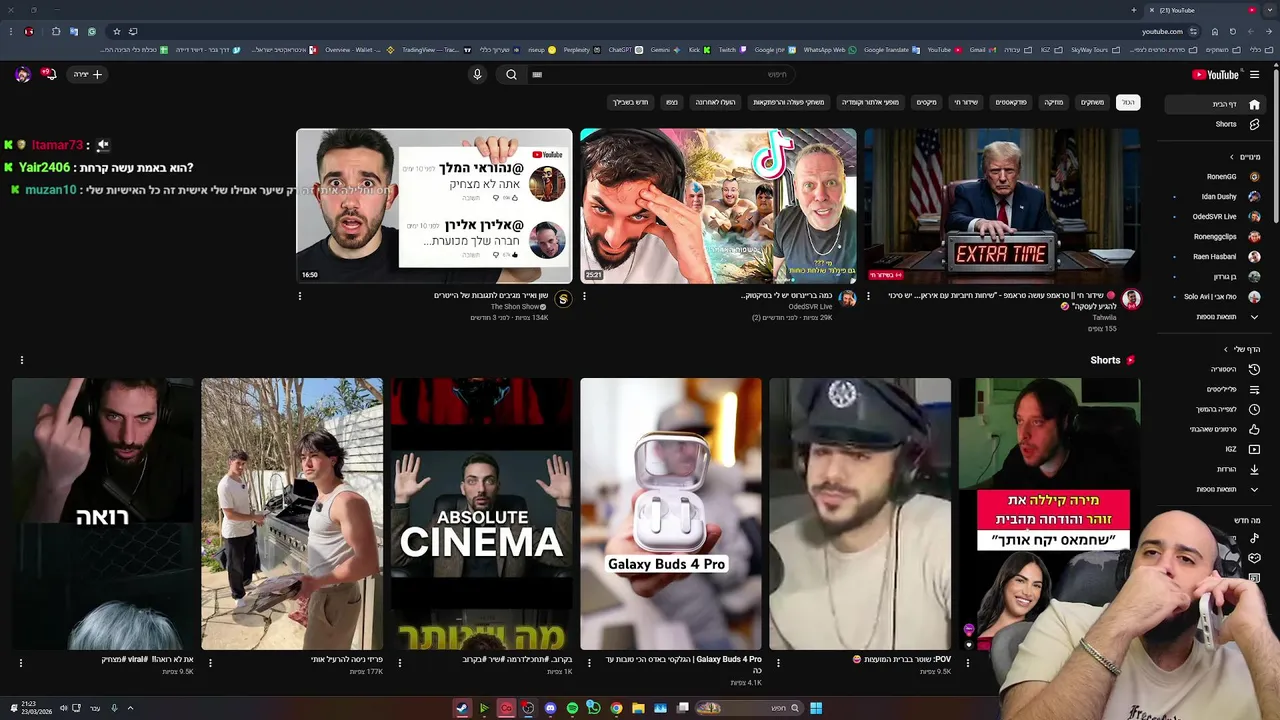Screen dimensions: 1280x720
Task: Open Liked videos (סרטונים שאהבתי) in the sidebar
Action: pyautogui.click(x=1213, y=429)
